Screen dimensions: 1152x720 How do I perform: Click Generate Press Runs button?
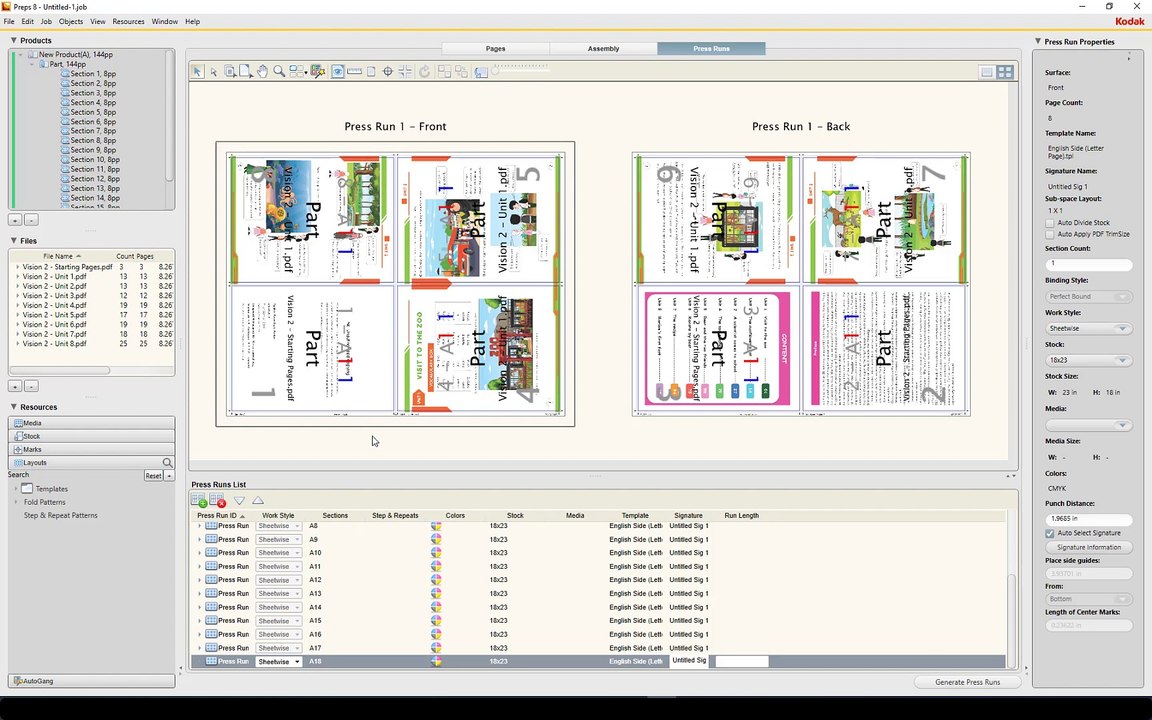coord(968,683)
